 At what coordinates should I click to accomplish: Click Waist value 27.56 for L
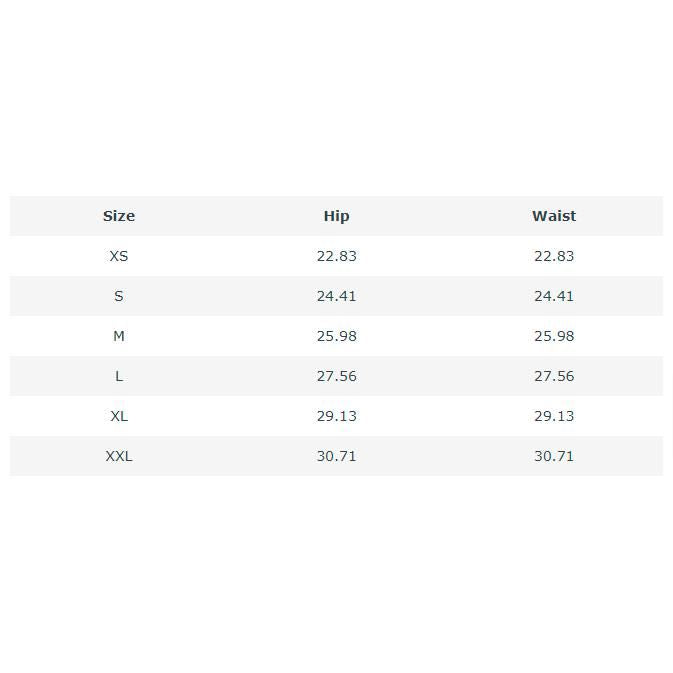pos(554,376)
